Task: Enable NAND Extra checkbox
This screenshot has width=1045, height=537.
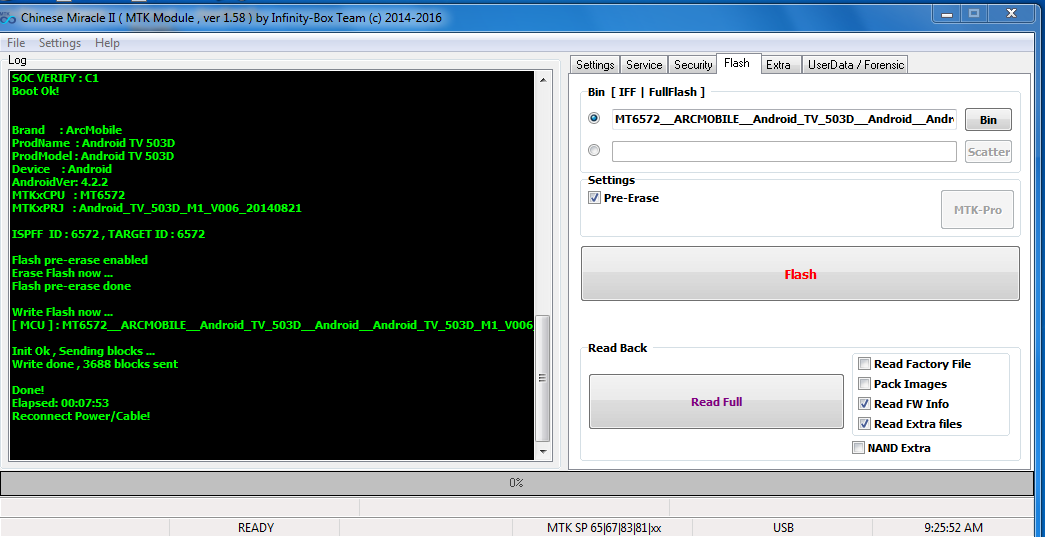Action: click(858, 448)
